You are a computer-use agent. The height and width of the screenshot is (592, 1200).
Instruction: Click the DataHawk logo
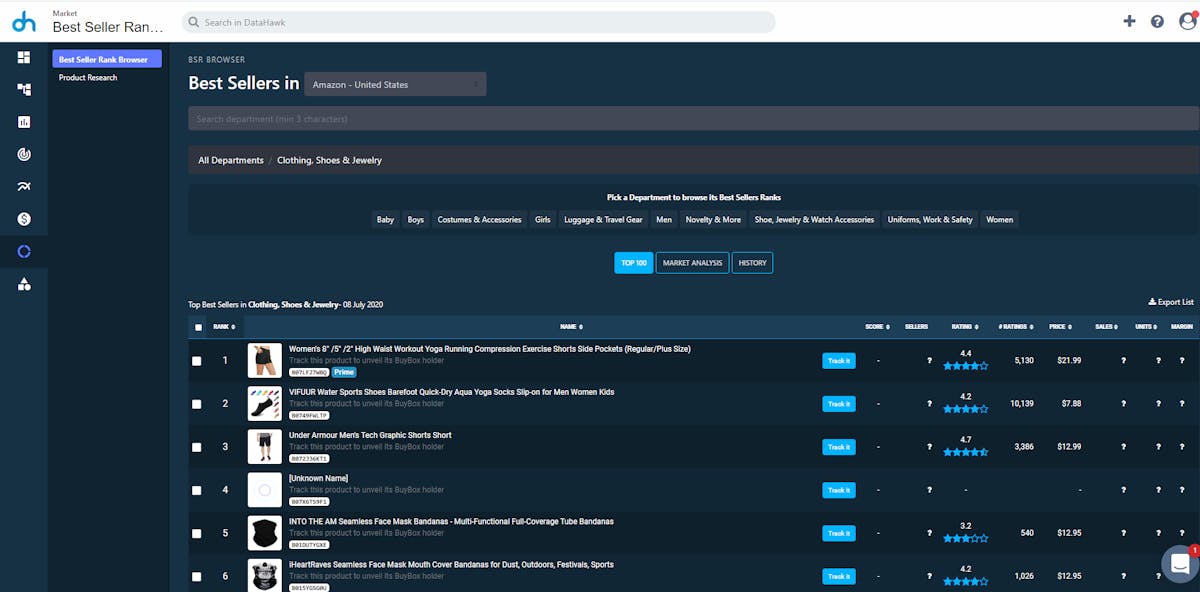click(x=23, y=21)
